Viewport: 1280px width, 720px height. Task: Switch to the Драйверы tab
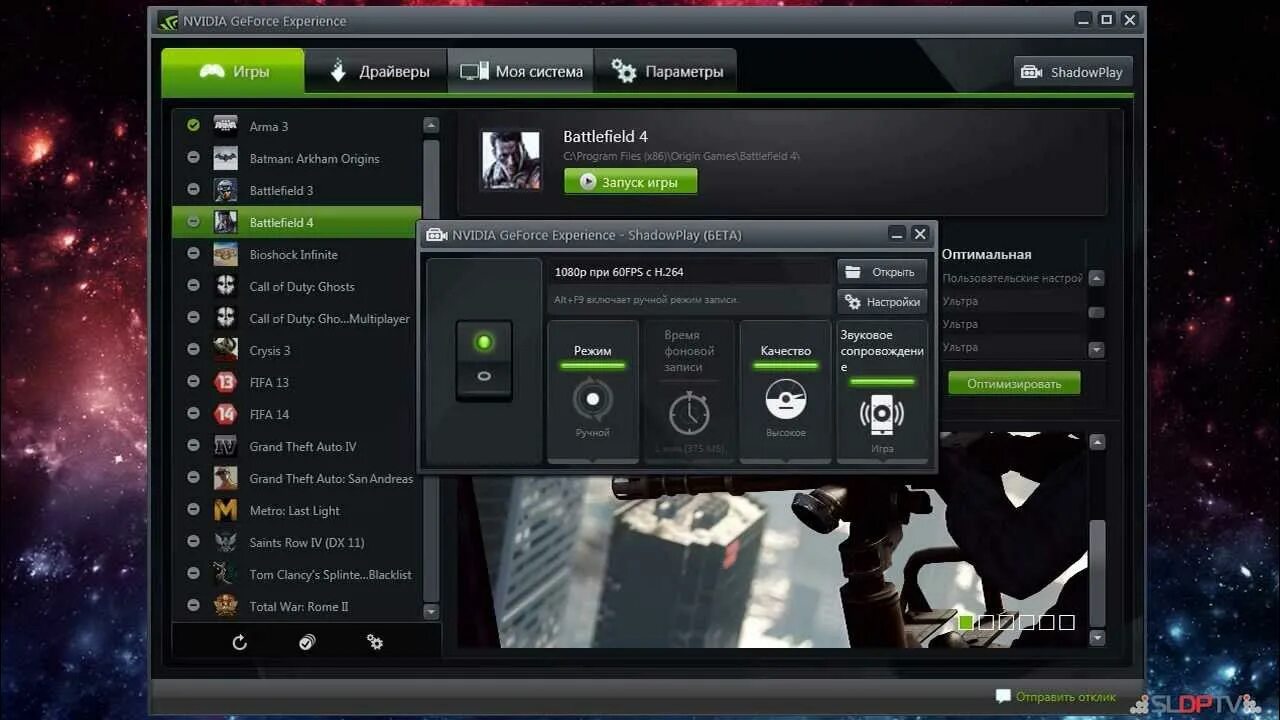coord(376,72)
